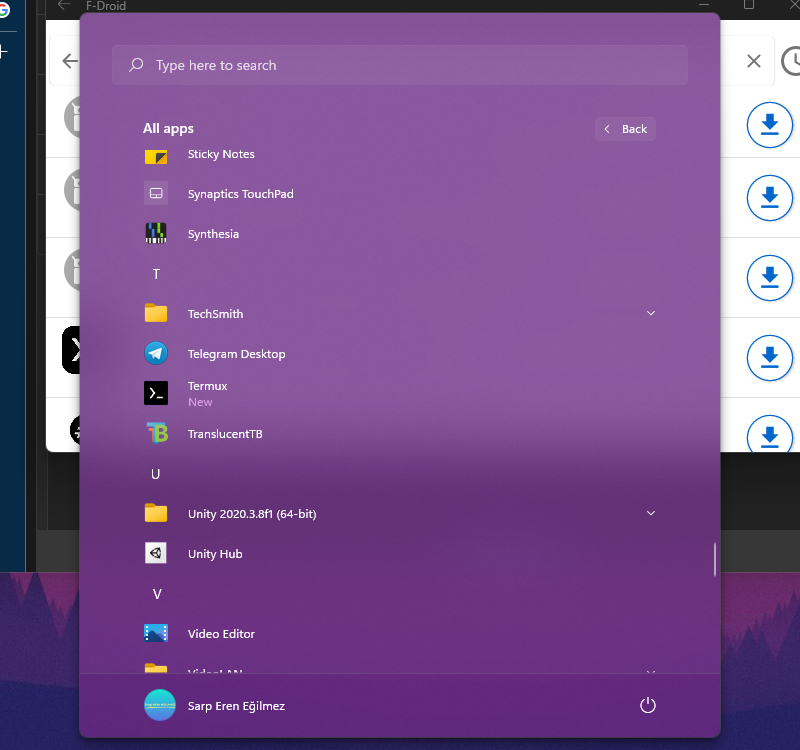Select the Unity Hub label
The width and height of the screenshot is (800, 750).
click(x=215, y=554)
